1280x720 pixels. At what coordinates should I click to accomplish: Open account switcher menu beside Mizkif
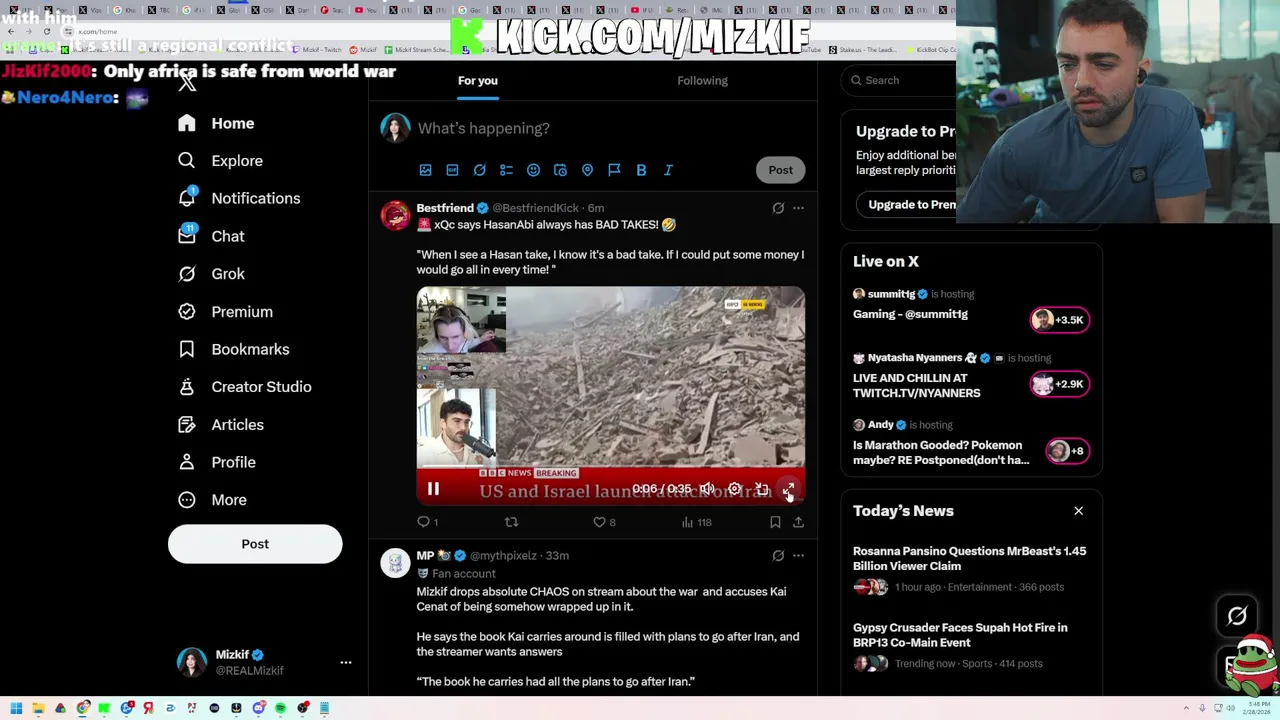click(x=346, y=662)
